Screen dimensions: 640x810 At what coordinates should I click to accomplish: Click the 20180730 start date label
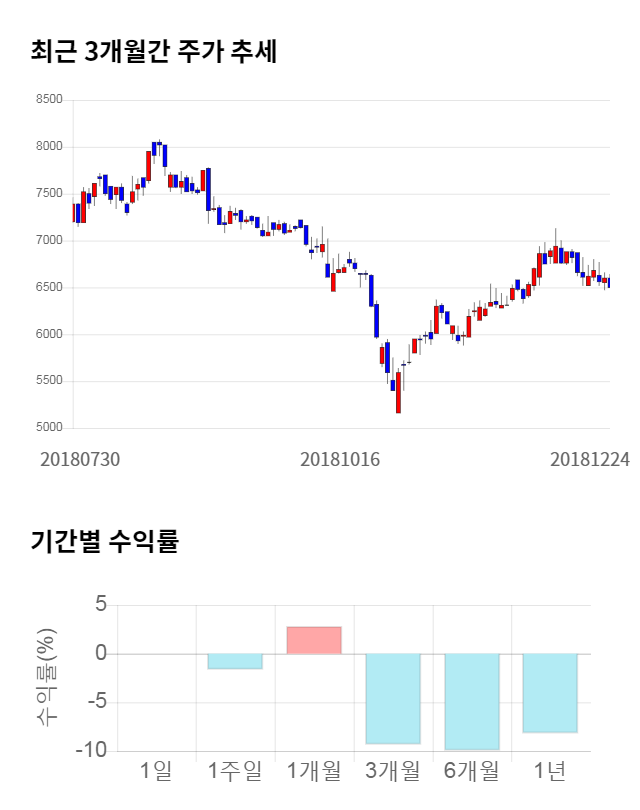pyautogui.click(x=80, y=459)
